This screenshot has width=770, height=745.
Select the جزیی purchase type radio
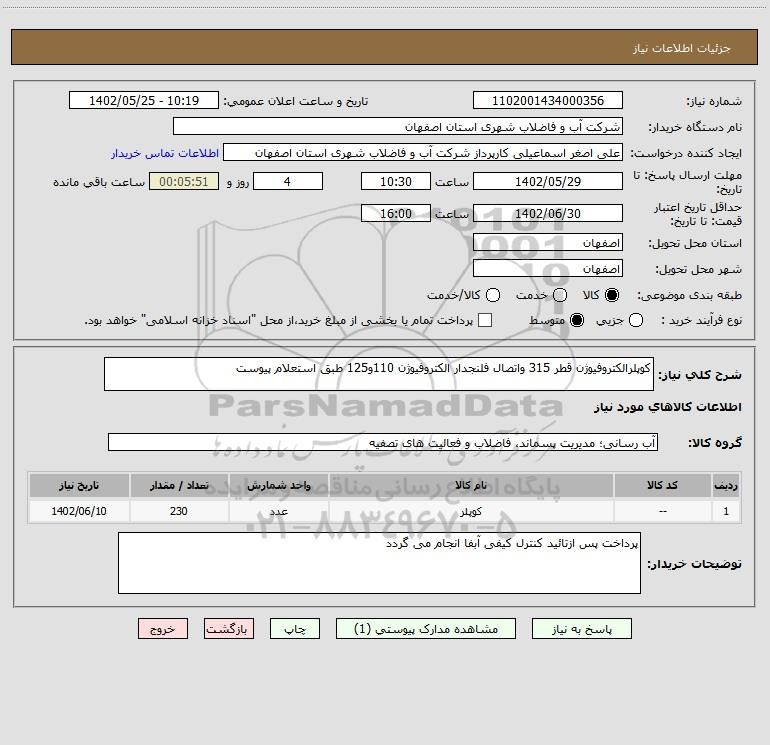coord(635,320)
